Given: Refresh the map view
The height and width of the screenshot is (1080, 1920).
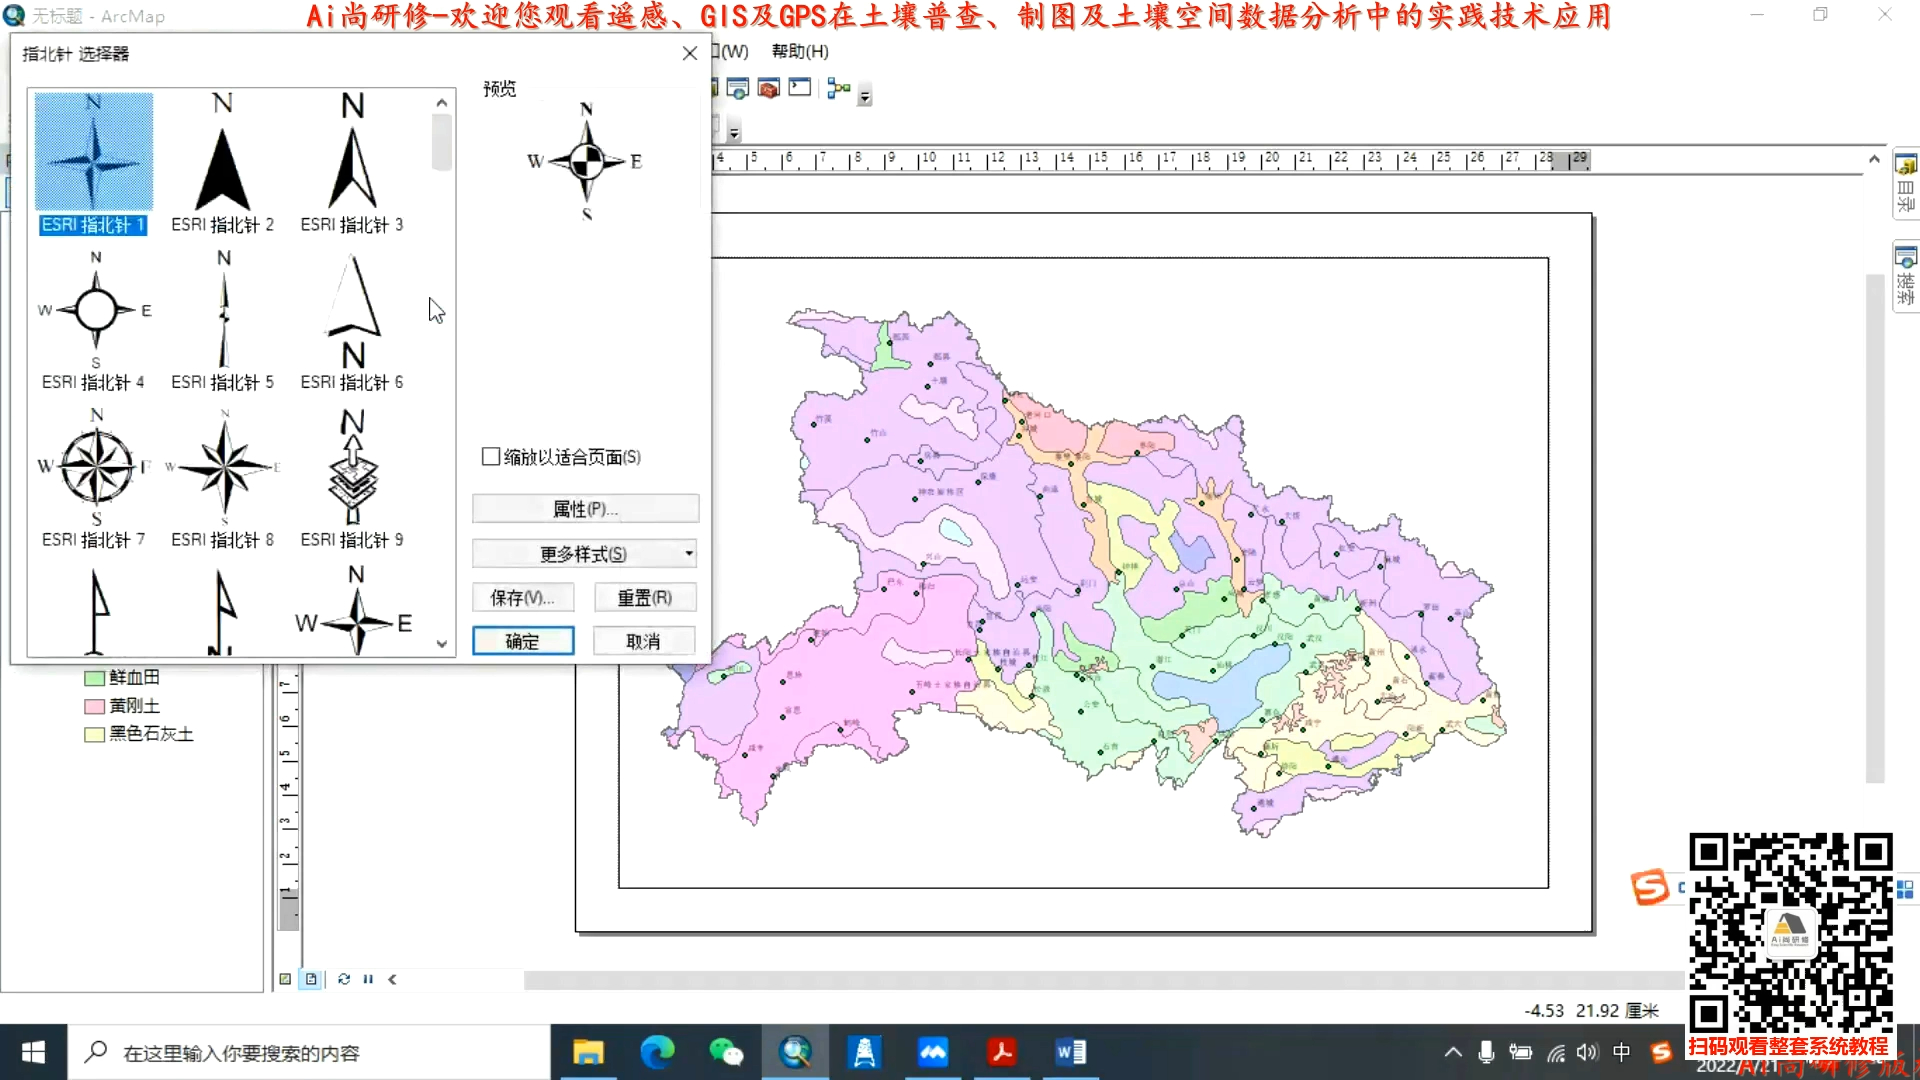Looking at the screenshot, I should coord(344,979).
